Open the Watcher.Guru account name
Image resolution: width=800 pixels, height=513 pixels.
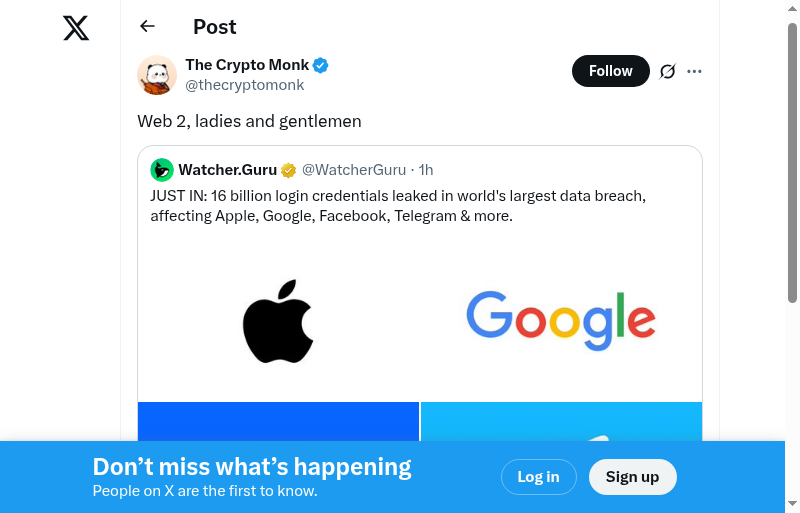(227, 170)
